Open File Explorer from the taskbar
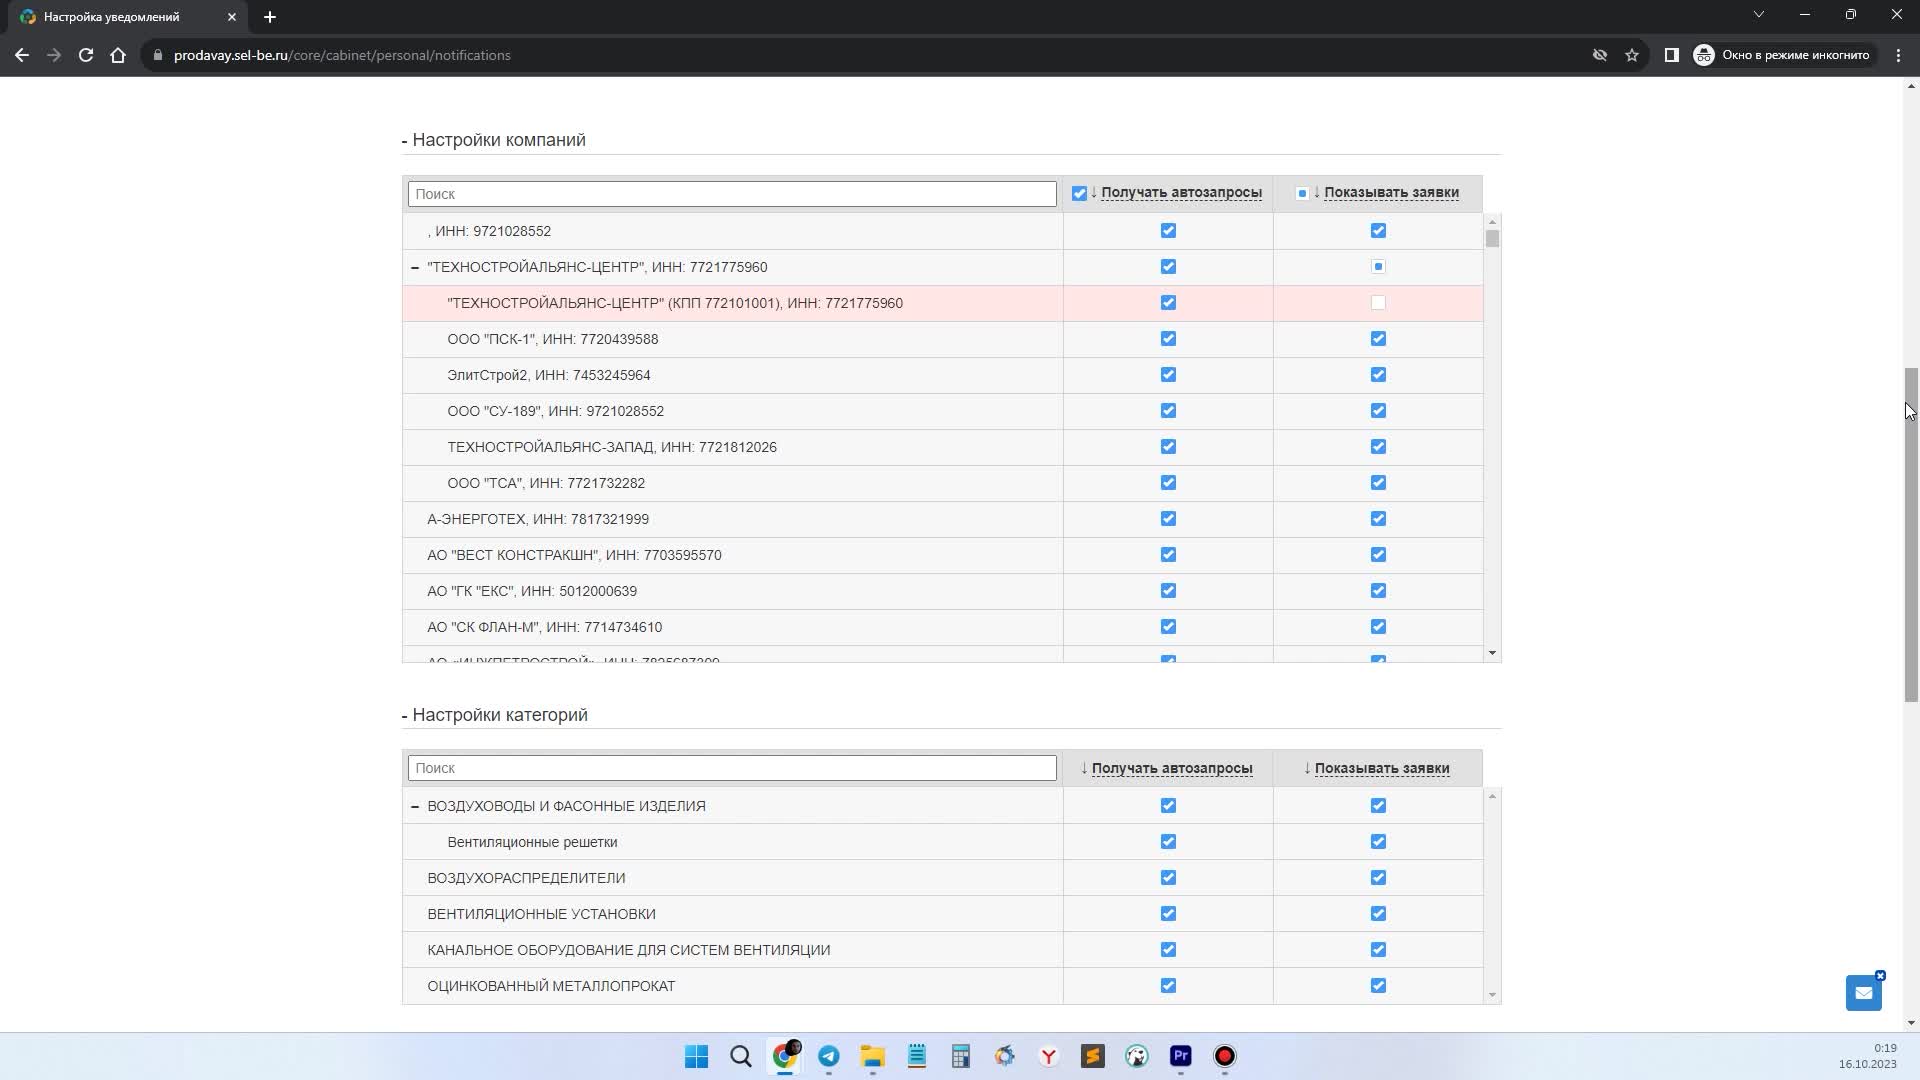The height and width of the screenshot is (1080, 1920). (873, 1056)
